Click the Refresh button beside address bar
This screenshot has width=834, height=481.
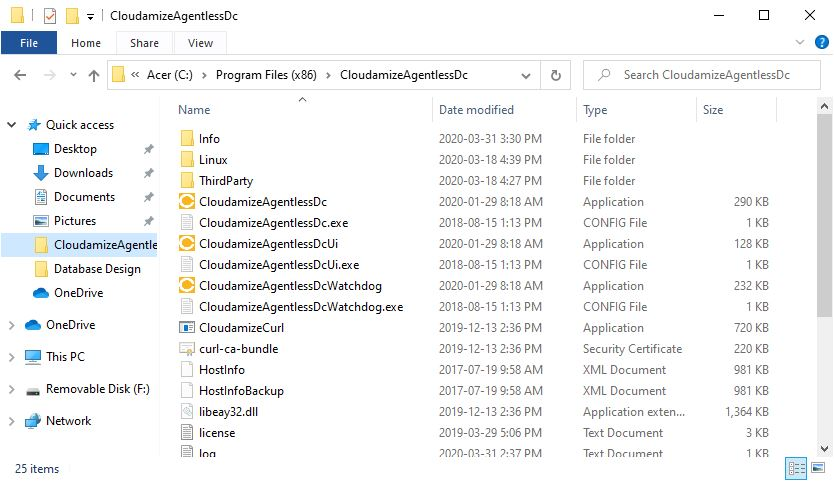[555, 75]
